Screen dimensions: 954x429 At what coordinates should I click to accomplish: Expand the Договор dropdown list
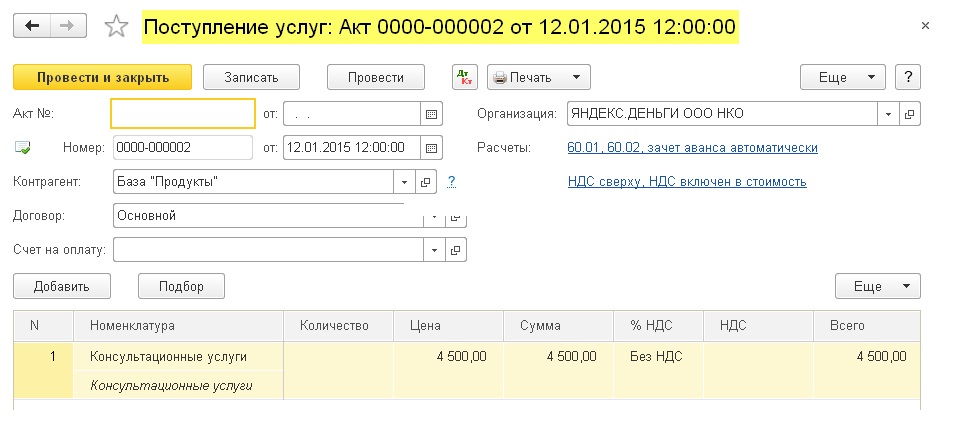tap(434, 217)
